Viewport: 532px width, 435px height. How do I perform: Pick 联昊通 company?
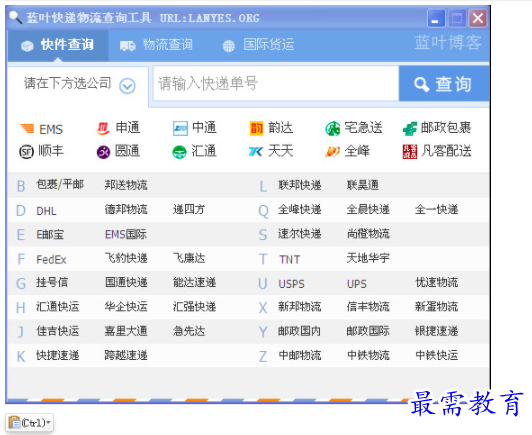pos(363,185)
